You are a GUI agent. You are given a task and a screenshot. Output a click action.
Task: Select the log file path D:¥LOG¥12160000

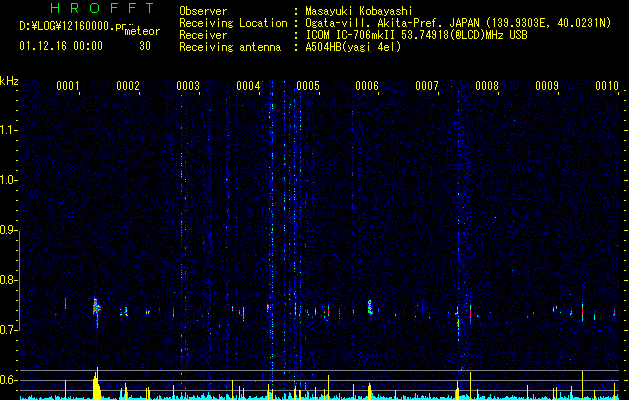pos(67,26)
